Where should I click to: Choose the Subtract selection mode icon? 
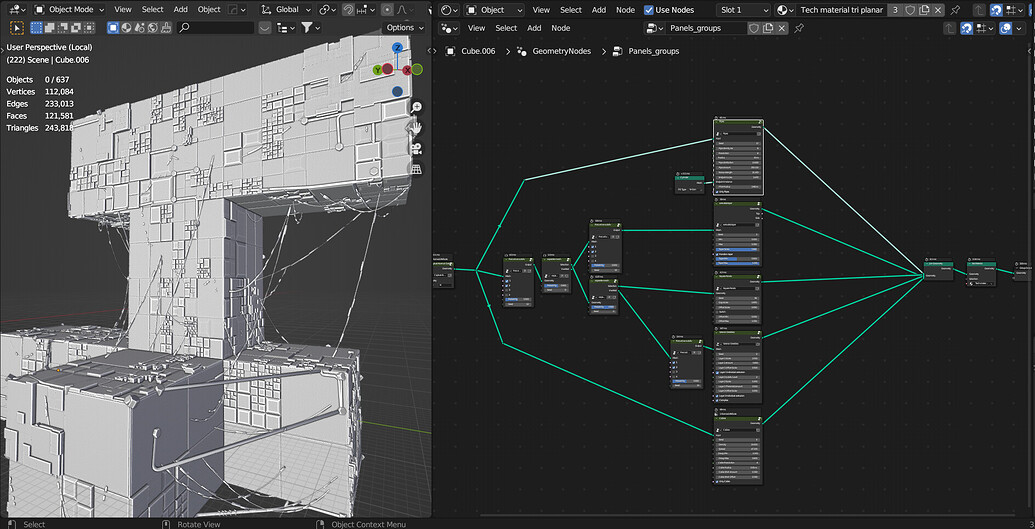[63, 28]
